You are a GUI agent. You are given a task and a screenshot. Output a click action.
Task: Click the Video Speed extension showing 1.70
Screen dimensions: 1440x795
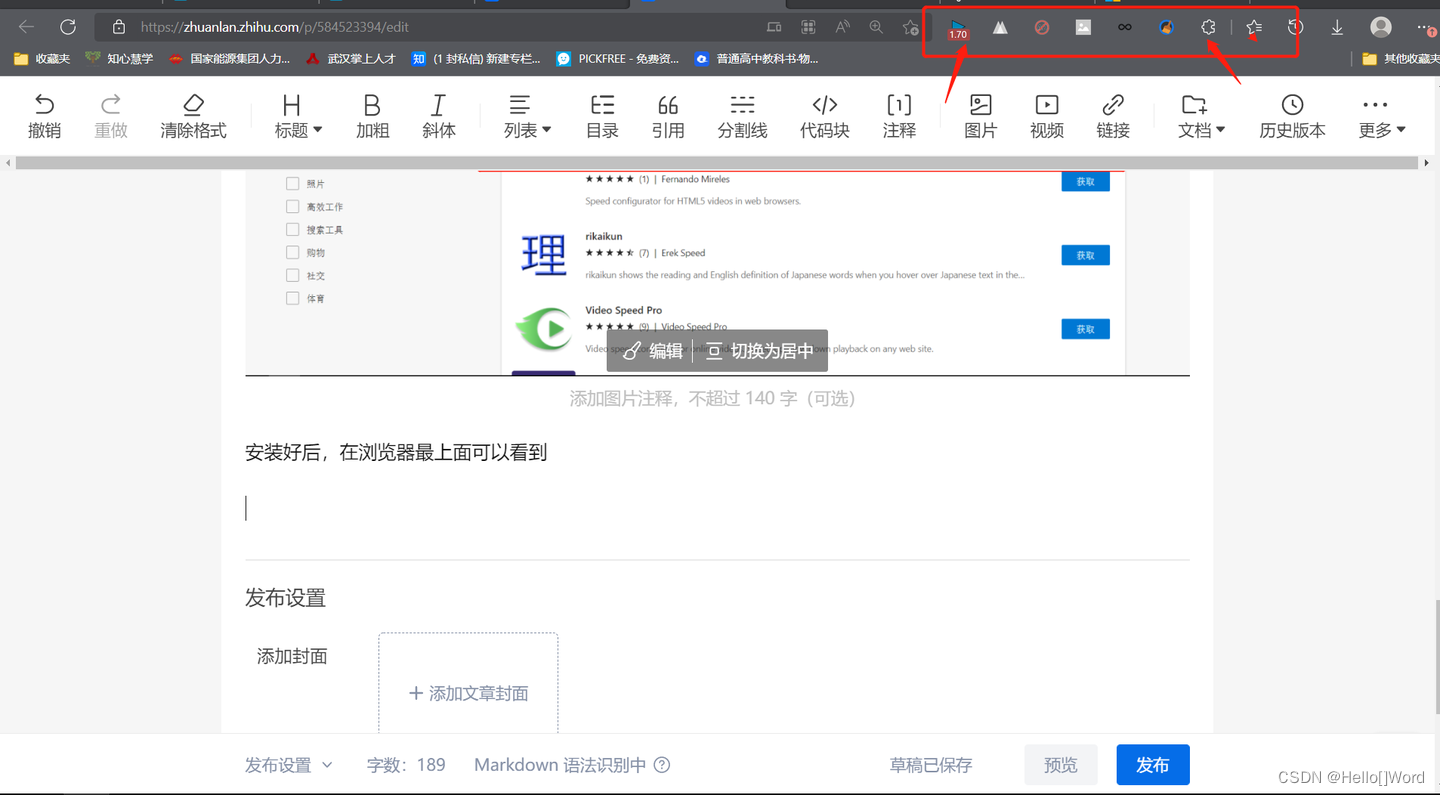pos(958,29)
